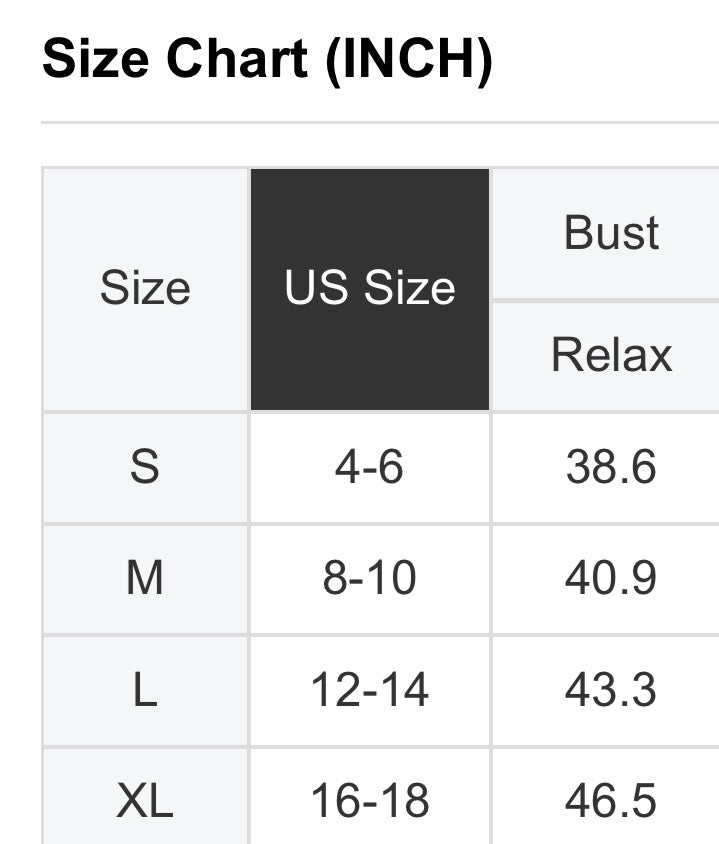The height and width of the screenshot is (844, 719).
Task: Click the 16-18 US size cell
Action: point(370,801)
